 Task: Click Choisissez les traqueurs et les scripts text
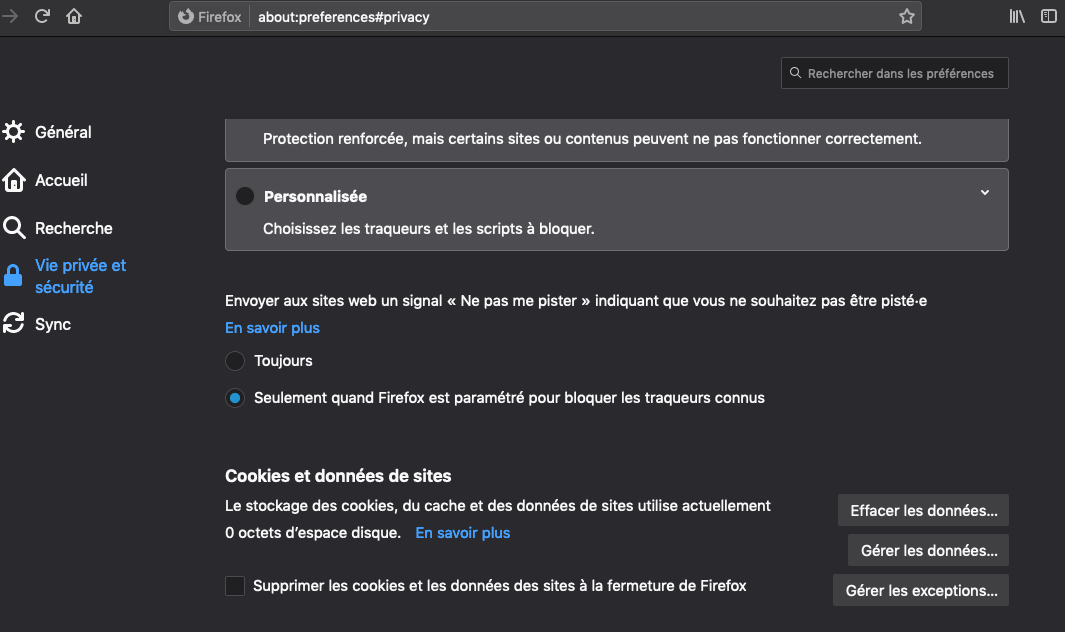click(x=429, y=229)
